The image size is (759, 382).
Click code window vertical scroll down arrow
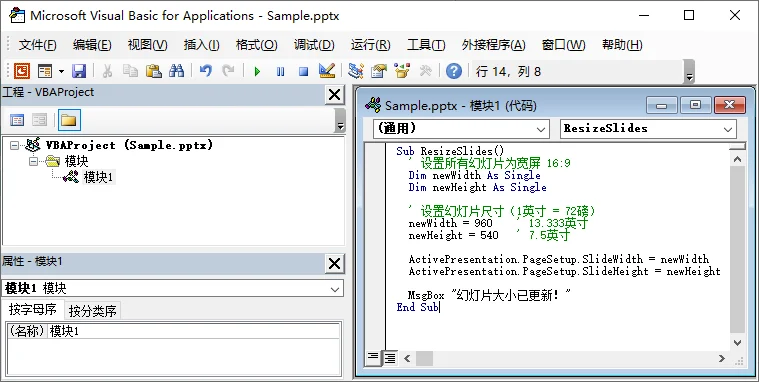(737, 342)
